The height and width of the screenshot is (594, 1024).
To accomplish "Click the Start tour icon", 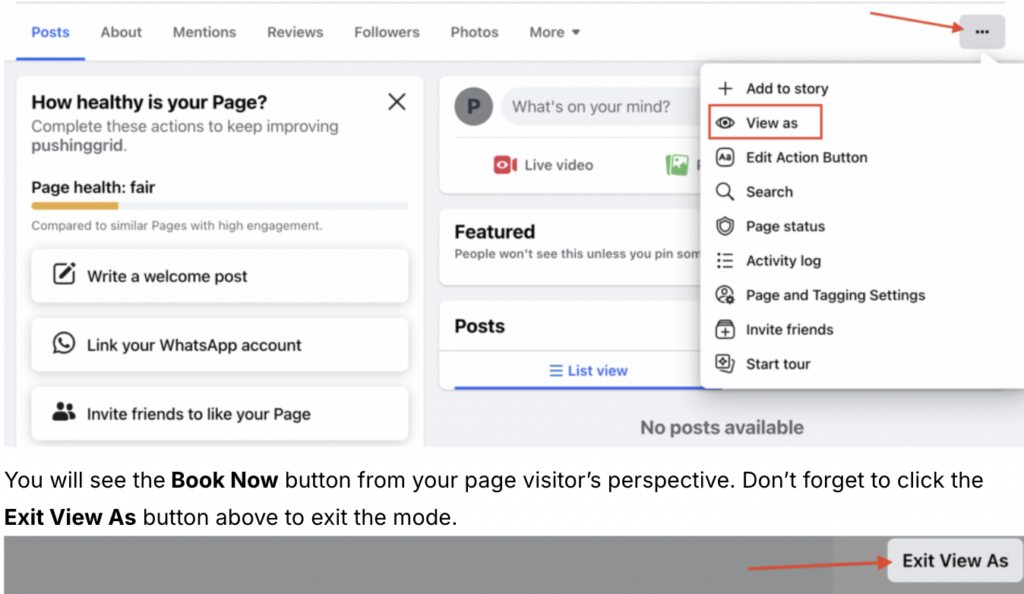I will pos(726,364).
